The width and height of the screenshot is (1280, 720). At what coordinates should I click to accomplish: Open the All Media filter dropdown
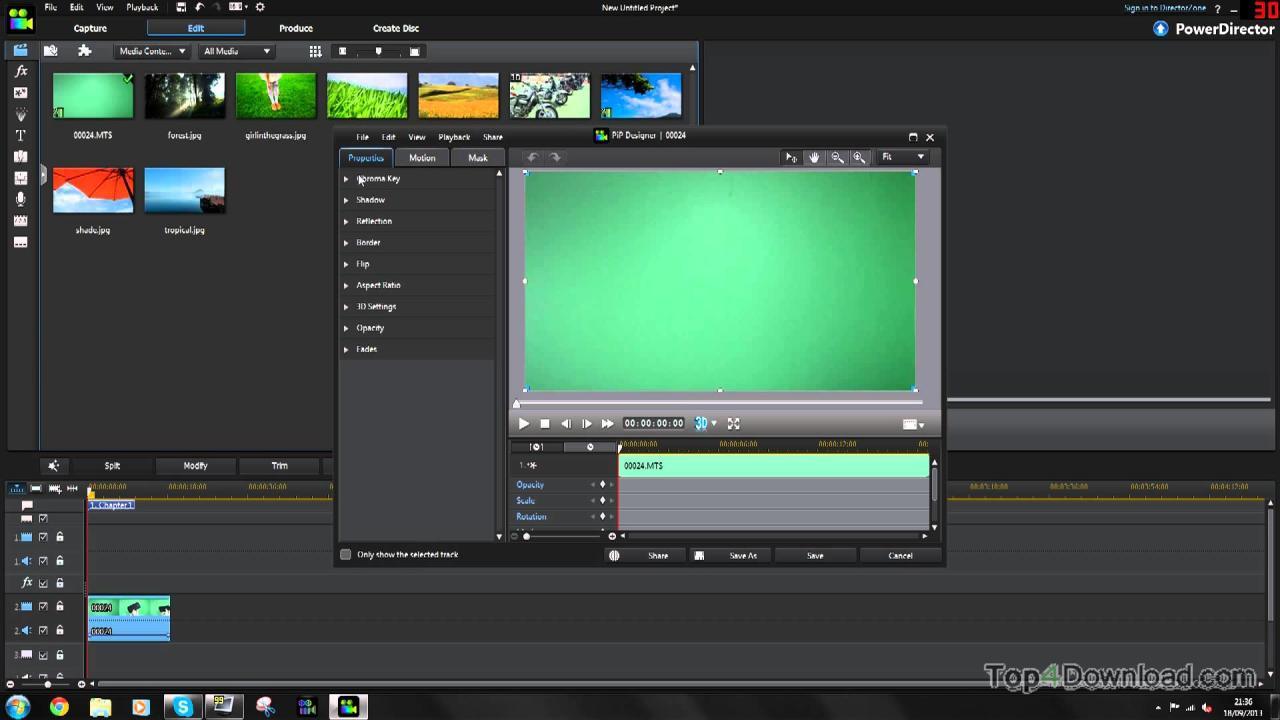pyautogui.click(x=237, y=51)
